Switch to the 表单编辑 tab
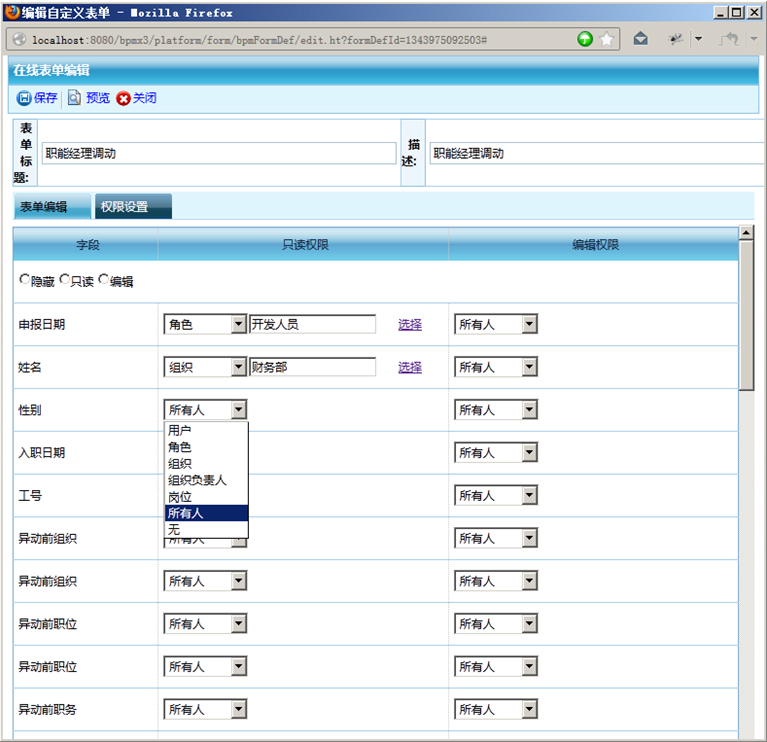 pyautogui.click(x=52, y=206)
